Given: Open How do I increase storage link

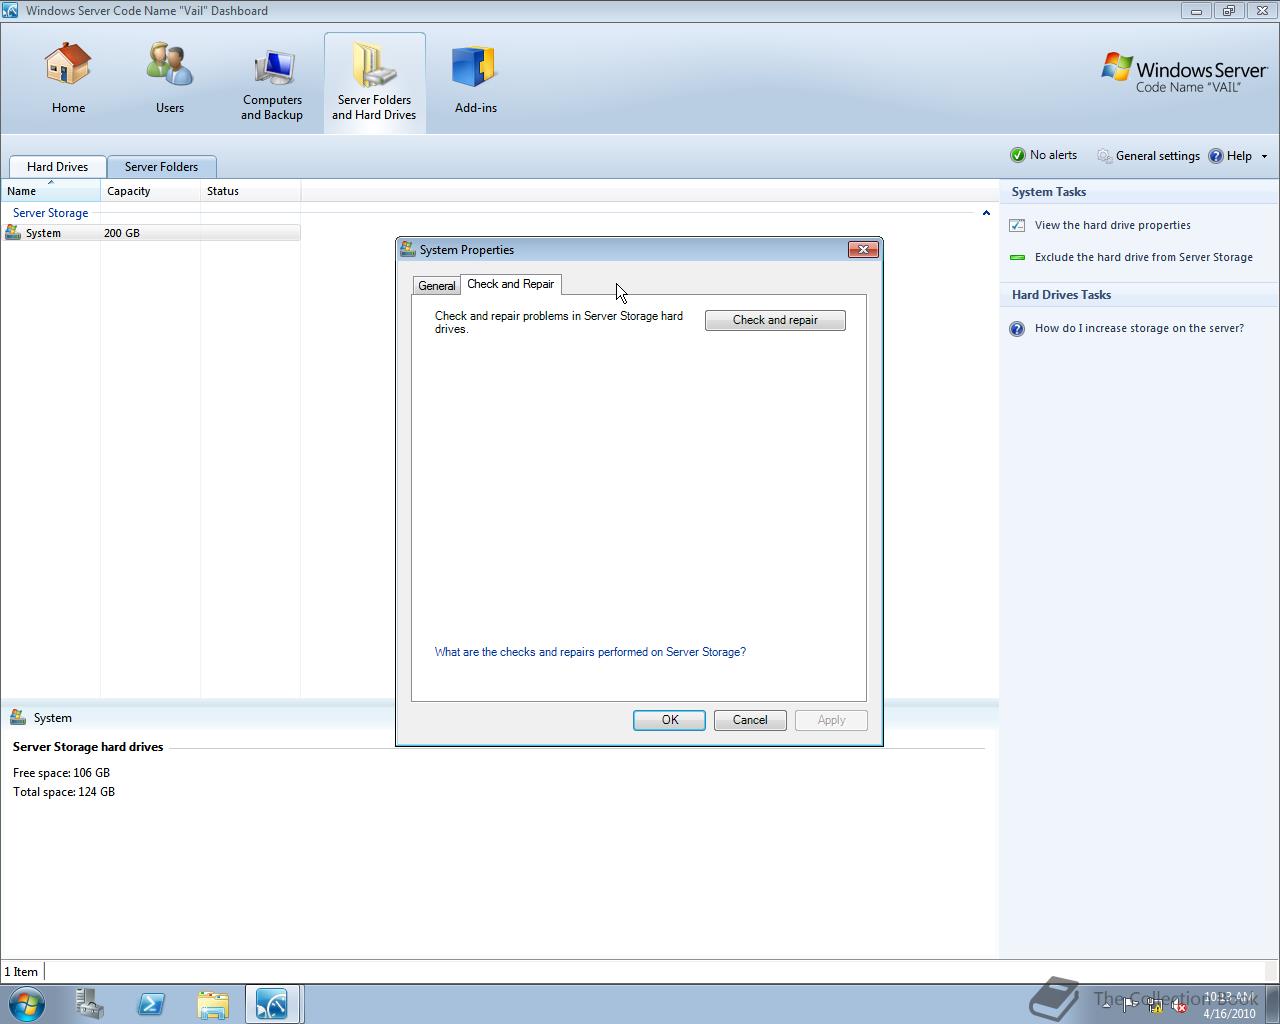Looking at the screenshot, I should 1139,328.
